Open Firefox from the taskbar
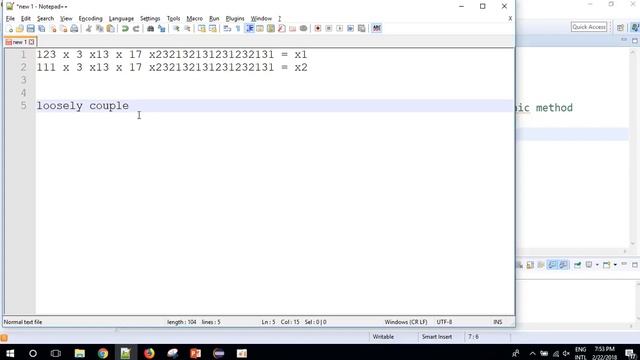 click(149, 353)
